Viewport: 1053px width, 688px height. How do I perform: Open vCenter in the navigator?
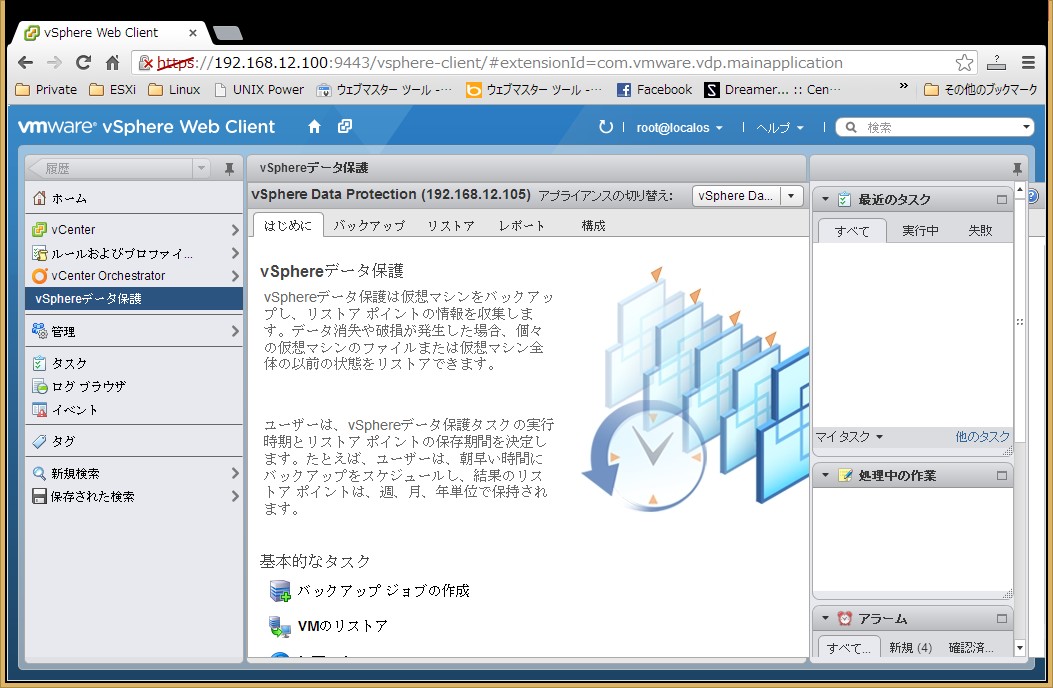coord(134,230)
